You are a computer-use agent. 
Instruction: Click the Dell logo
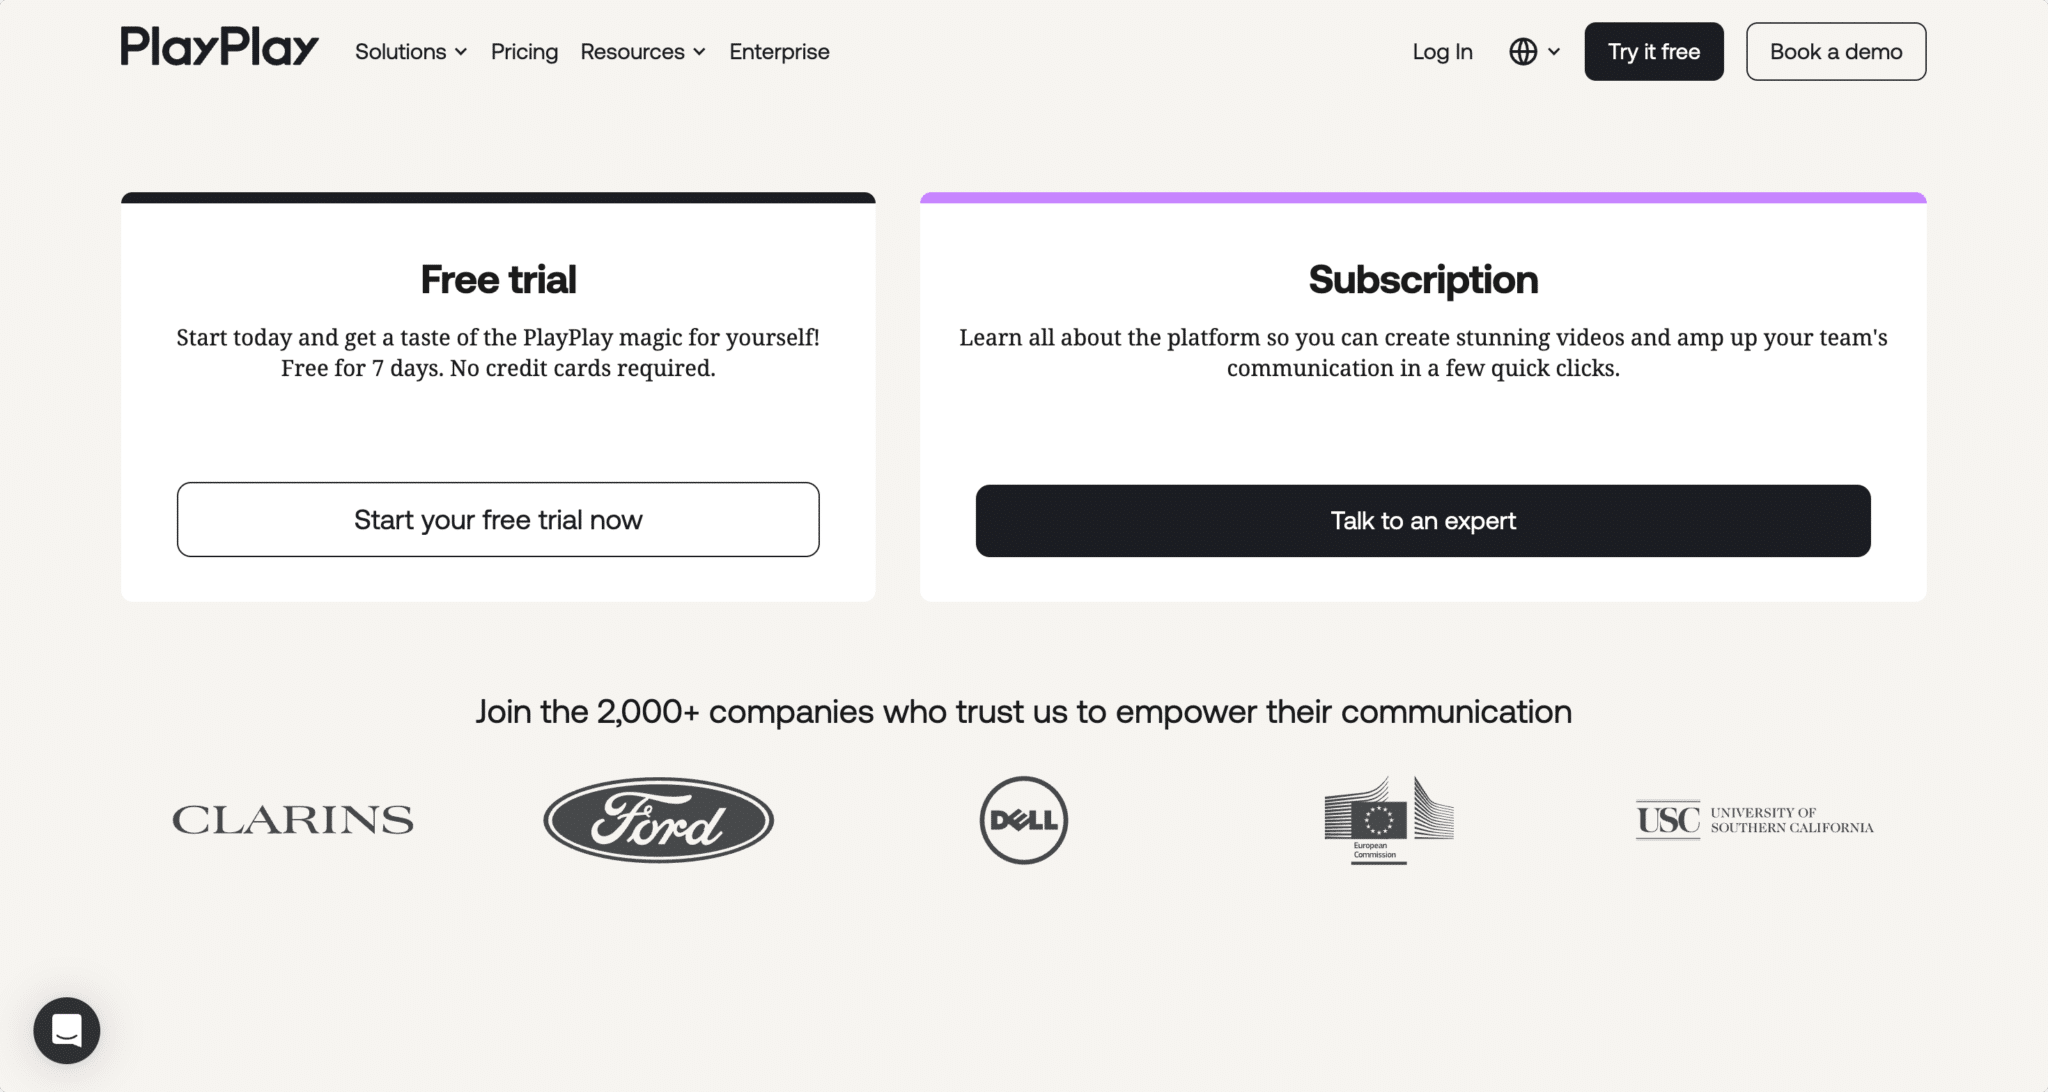click(x=1024, y=820)
